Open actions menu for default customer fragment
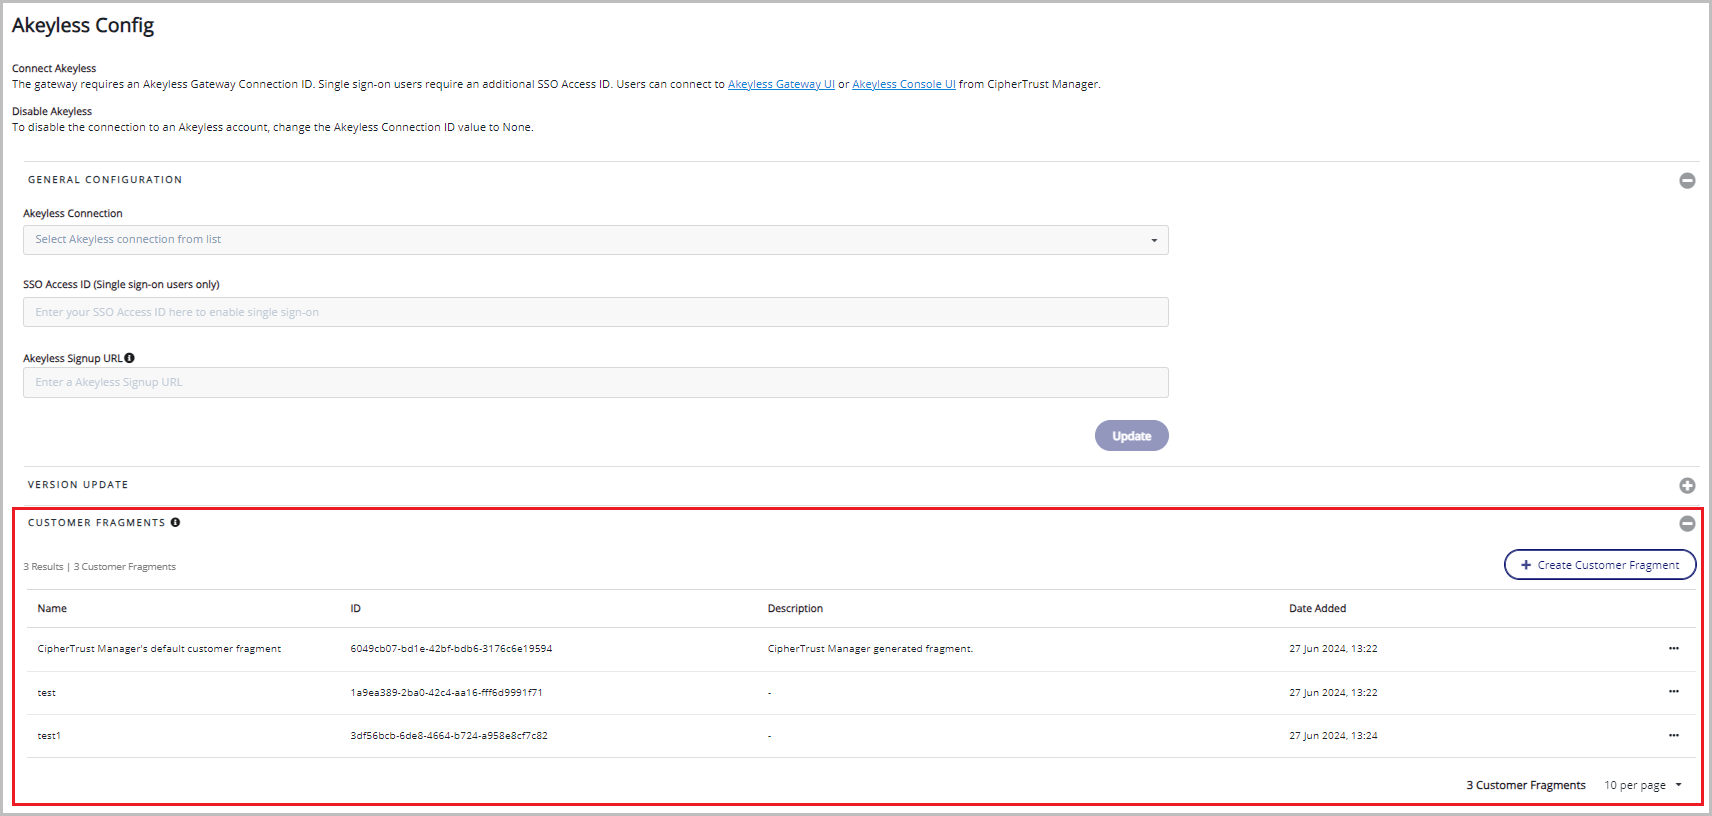 1673,649
